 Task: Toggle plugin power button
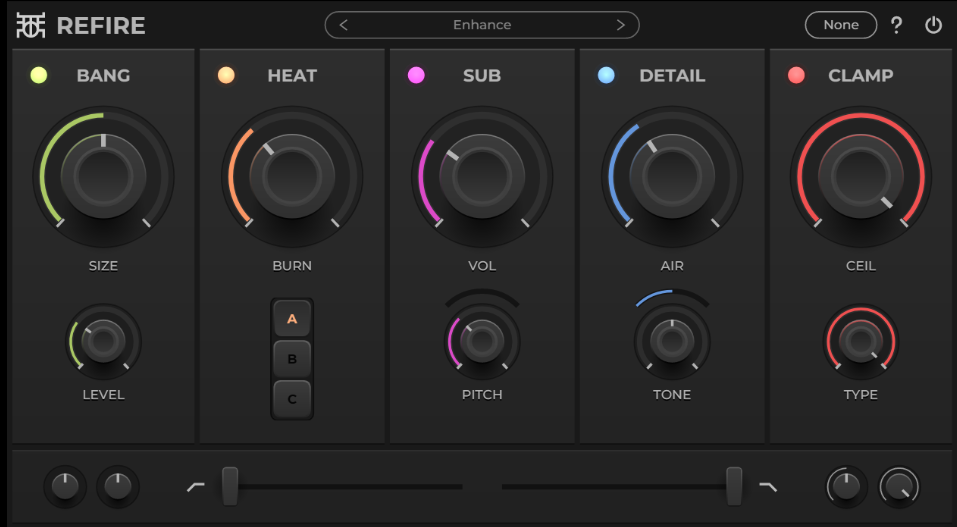pyautogui.click(x=933, y=25)
